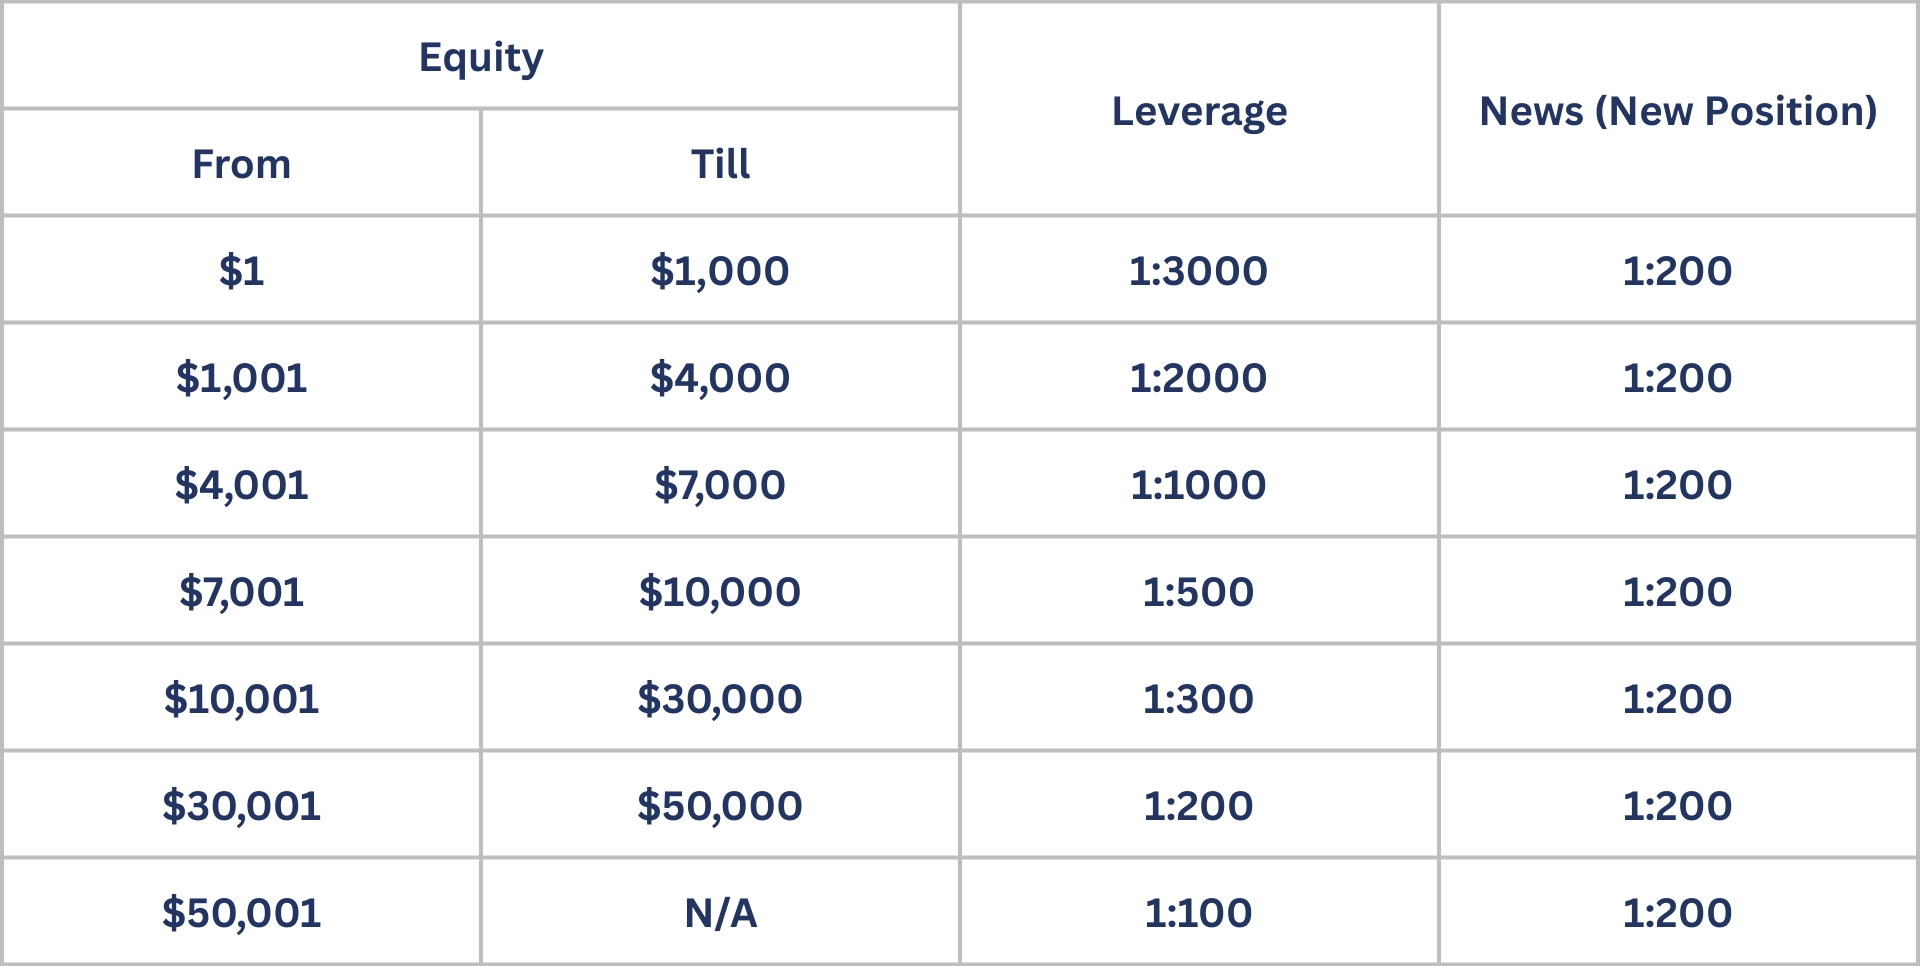Select the 1:300 leverage cell
Screen dimensions: 1920x966
pyautogui.click(x=1198, y=699)
